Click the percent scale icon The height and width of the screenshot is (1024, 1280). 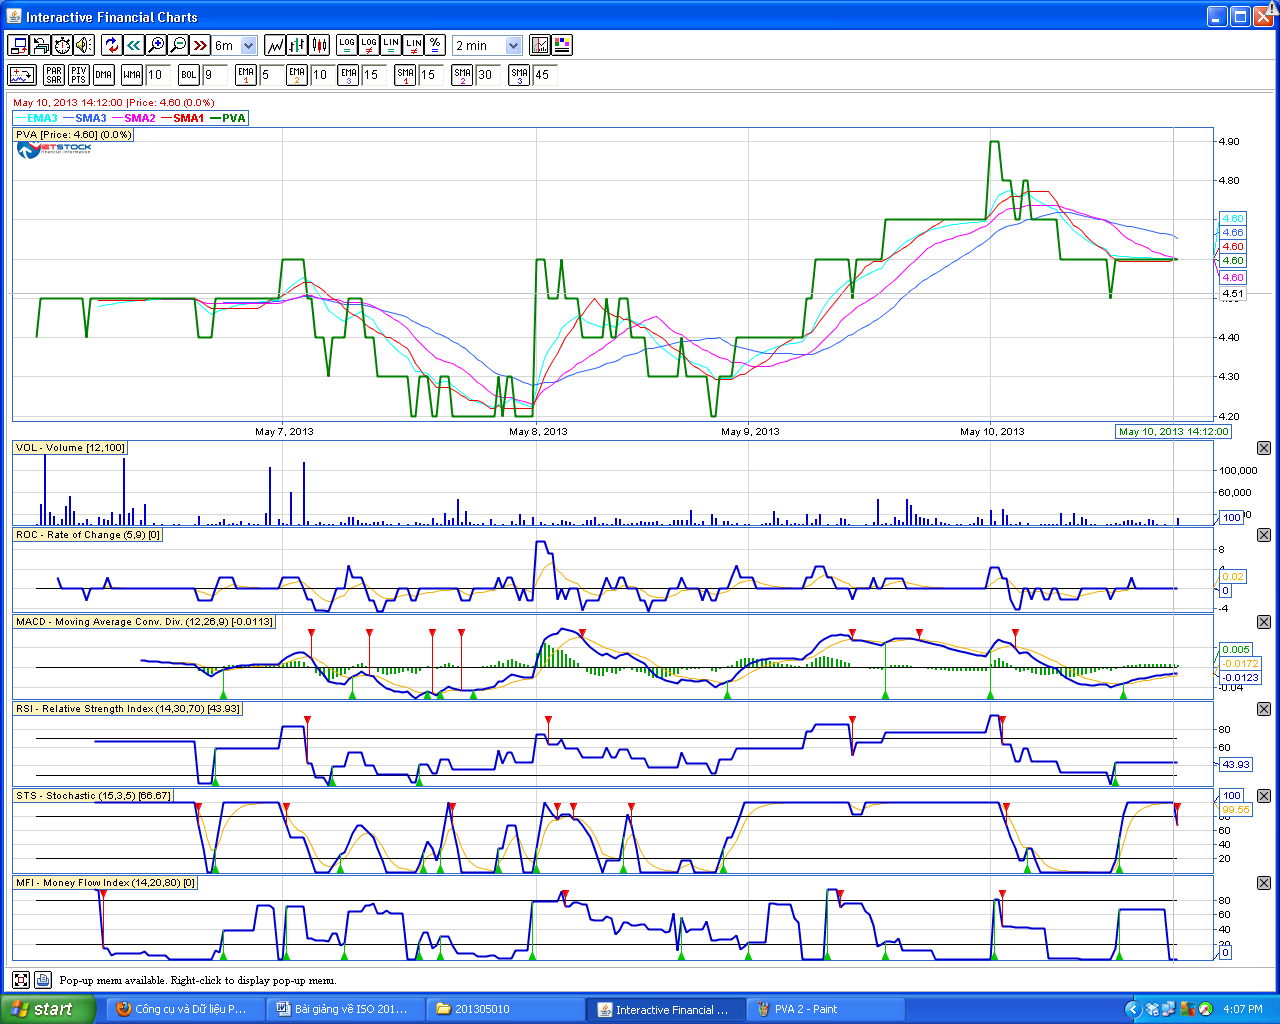point(435,45)
